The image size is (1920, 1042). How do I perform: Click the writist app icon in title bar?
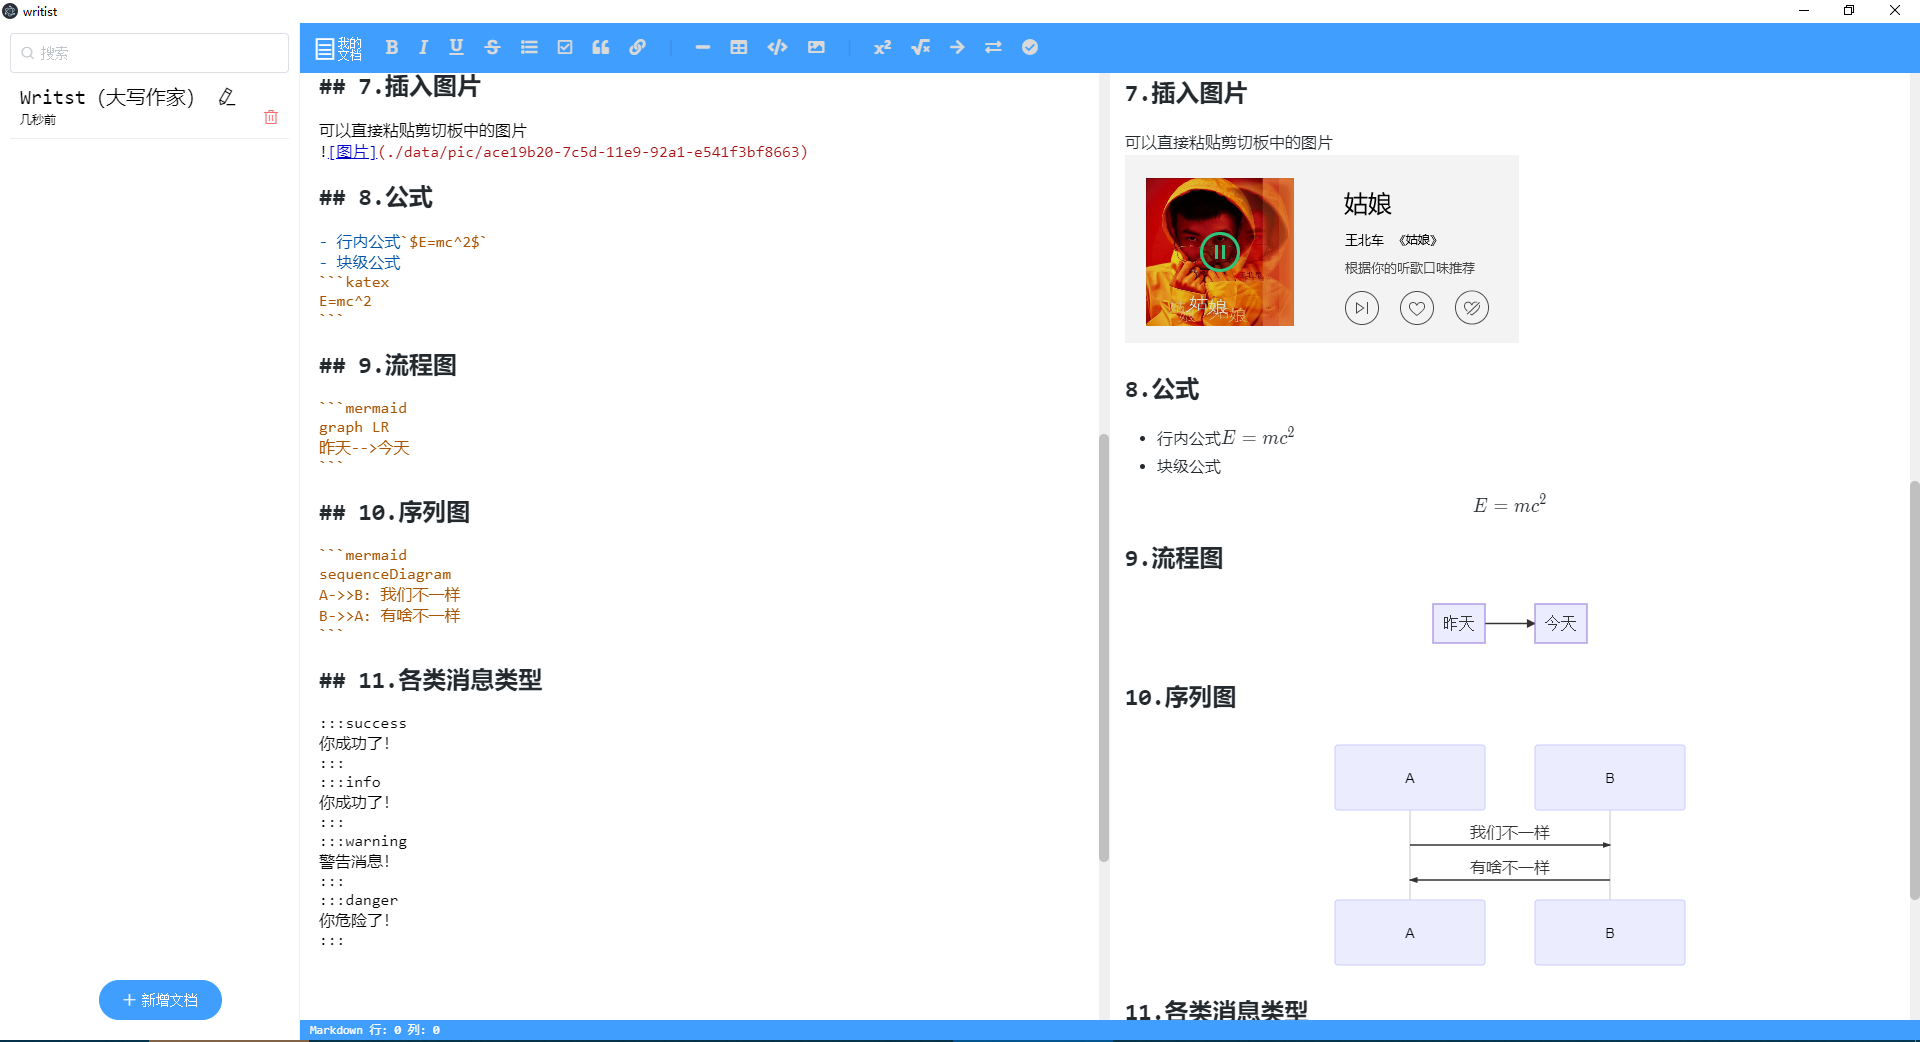pos(10,11)
